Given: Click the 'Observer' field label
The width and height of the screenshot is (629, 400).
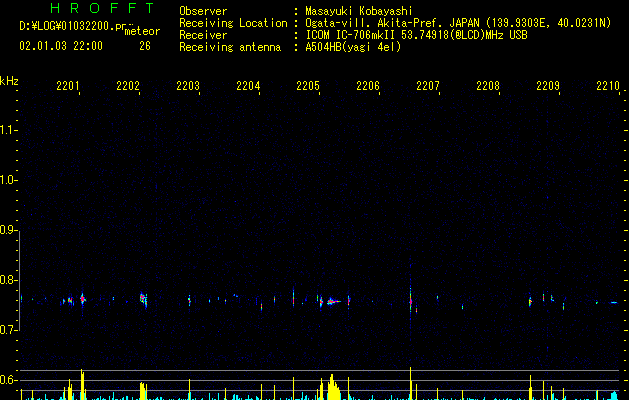Looking at the screenshot, I should (x=203, y=11).
